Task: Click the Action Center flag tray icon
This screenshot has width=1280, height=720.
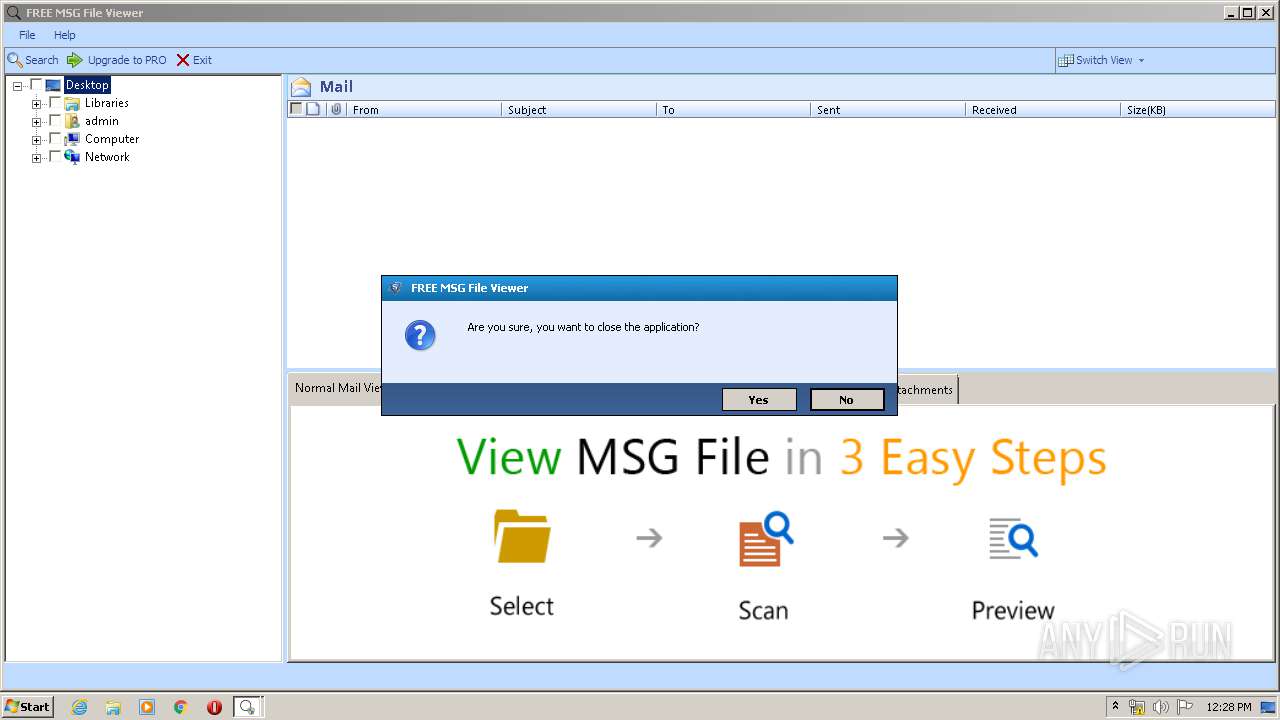Action: pyautogui.click(x=1184, y=707)
